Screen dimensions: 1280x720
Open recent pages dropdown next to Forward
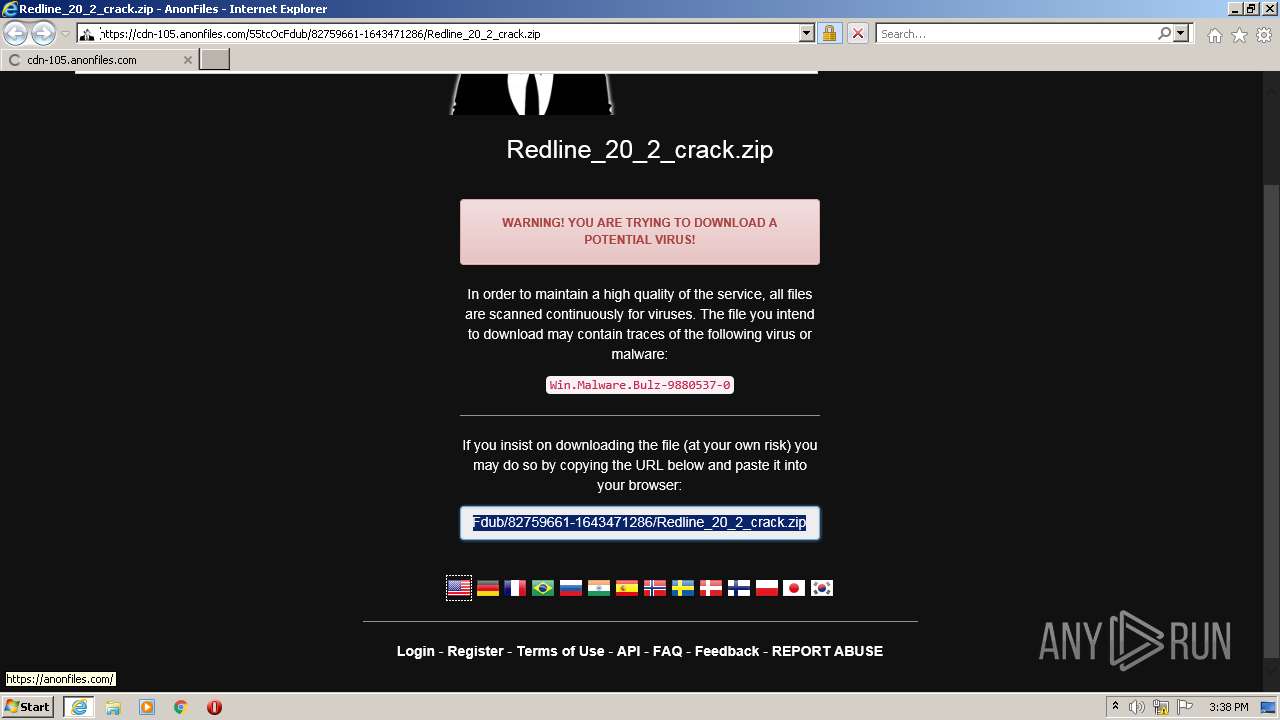(65, 34)
